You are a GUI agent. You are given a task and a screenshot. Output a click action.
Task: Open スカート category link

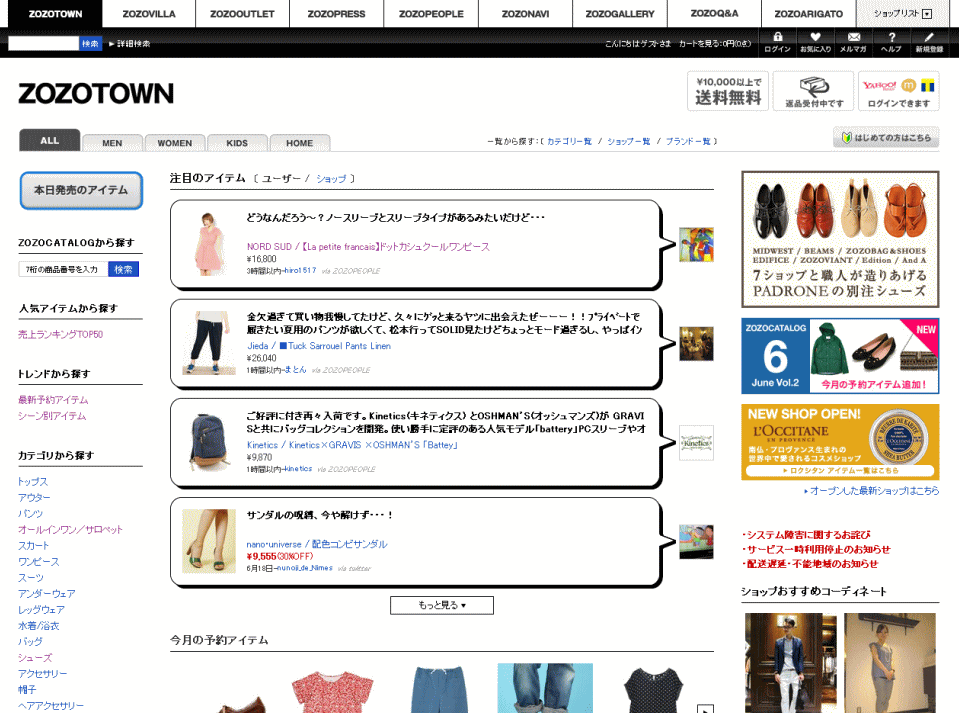coord(34,545)
